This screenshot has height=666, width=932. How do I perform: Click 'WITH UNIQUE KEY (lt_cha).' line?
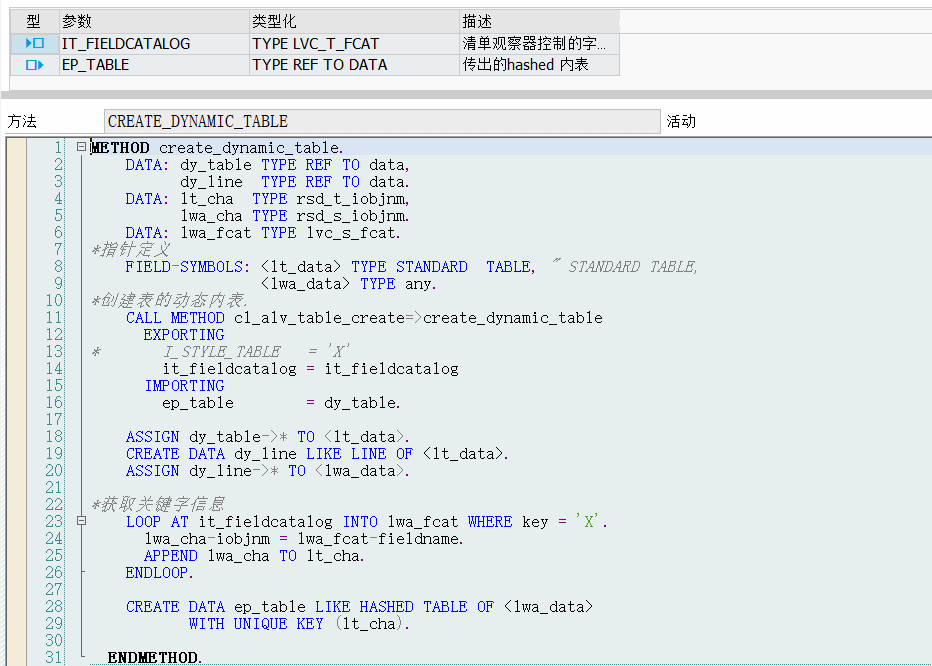299,624
